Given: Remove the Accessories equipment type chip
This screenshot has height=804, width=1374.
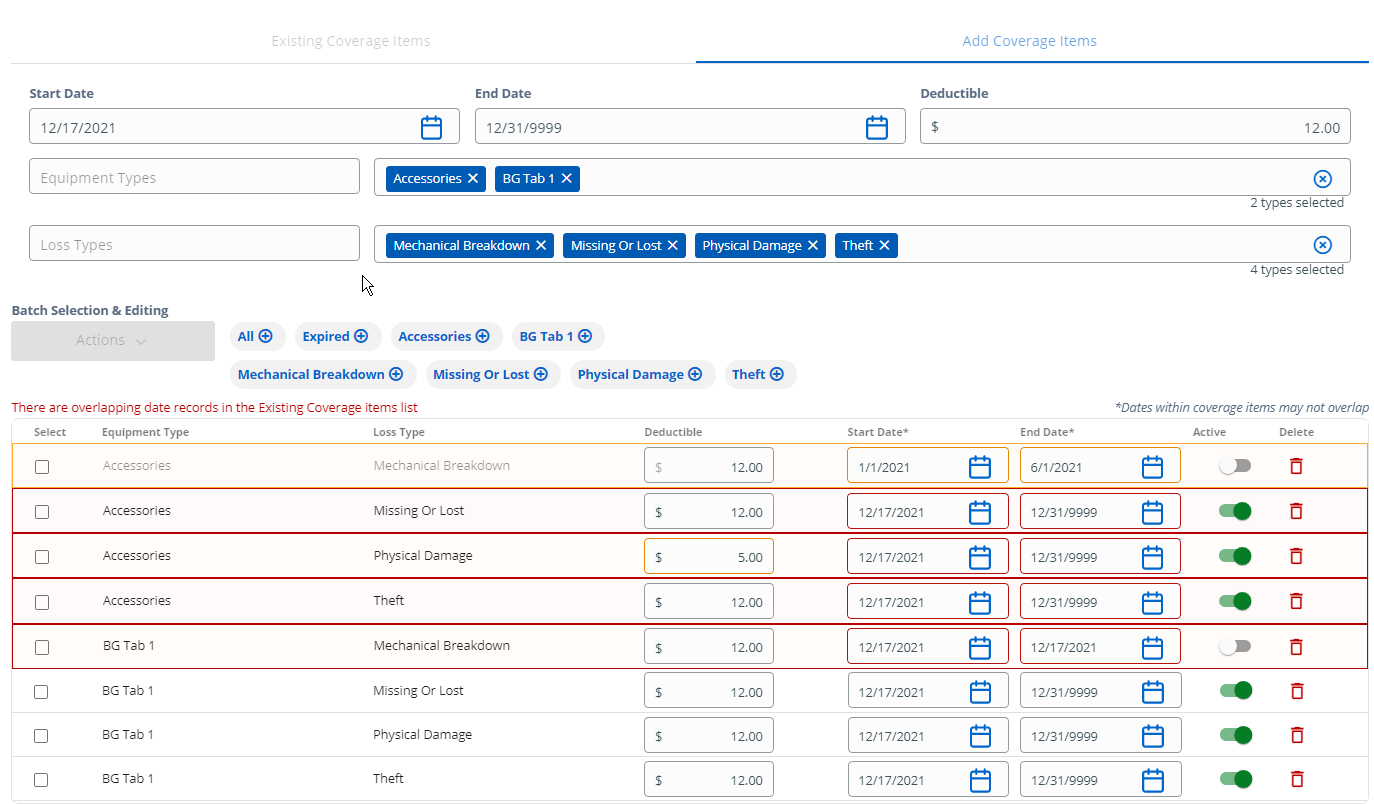Looking at the screenshot, I should pos(474,178).
